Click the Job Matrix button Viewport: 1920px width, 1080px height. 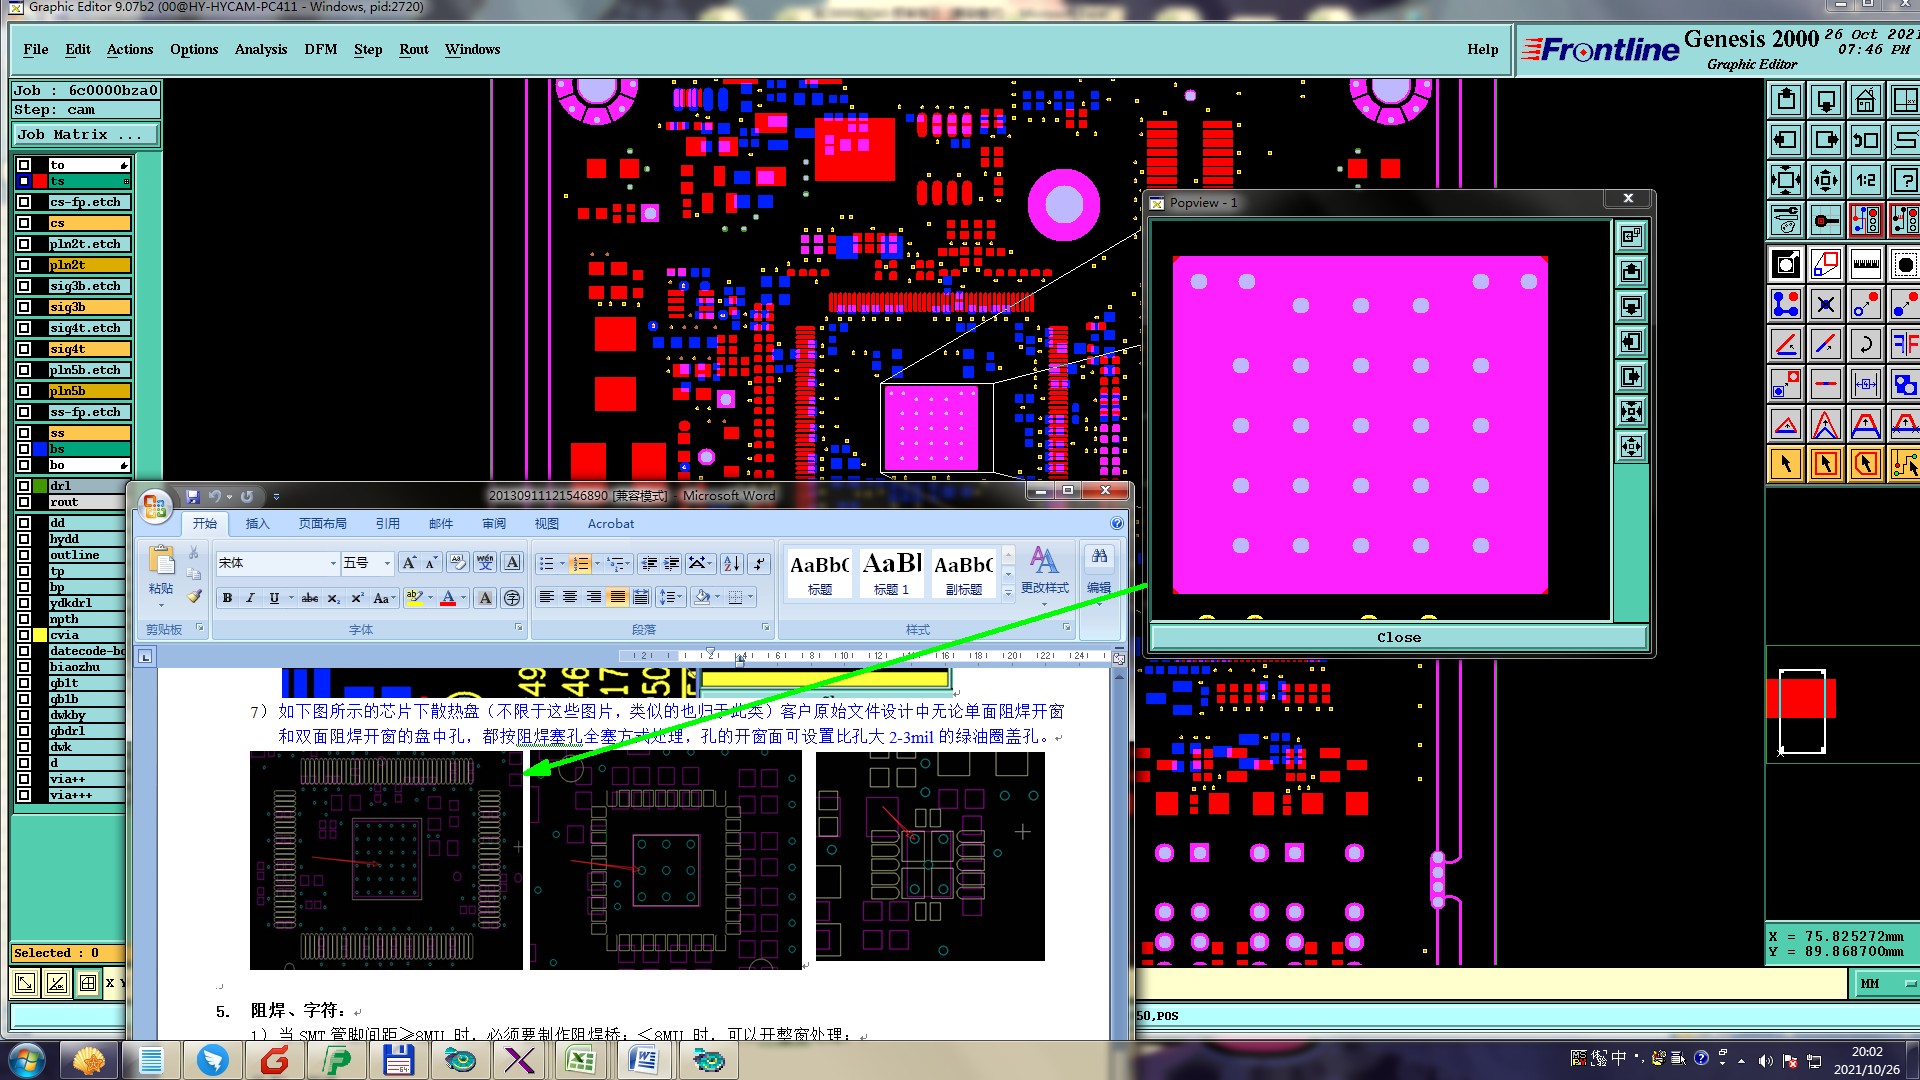[x=85, y=134]
